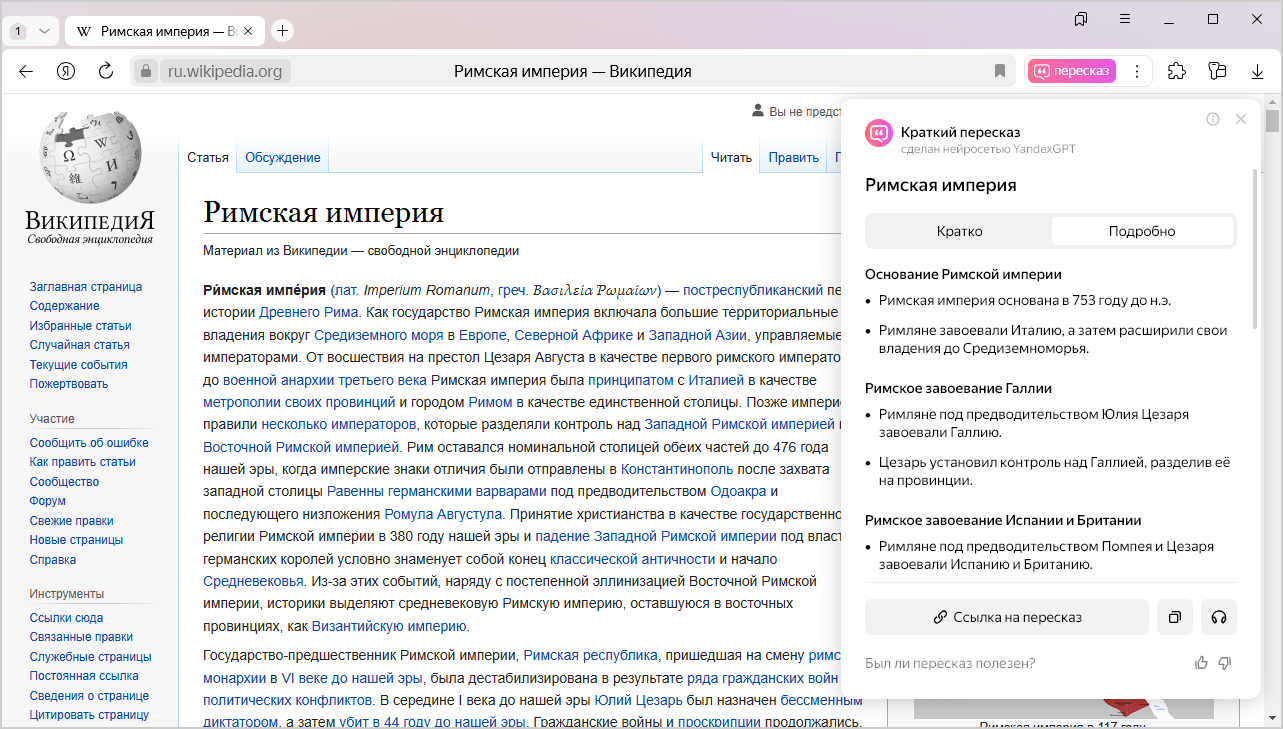This screenshot has width=1283, height=729.
Task: Open the extensions puzzle icon
Action: pyautogui.click(x=1177, y=71)
